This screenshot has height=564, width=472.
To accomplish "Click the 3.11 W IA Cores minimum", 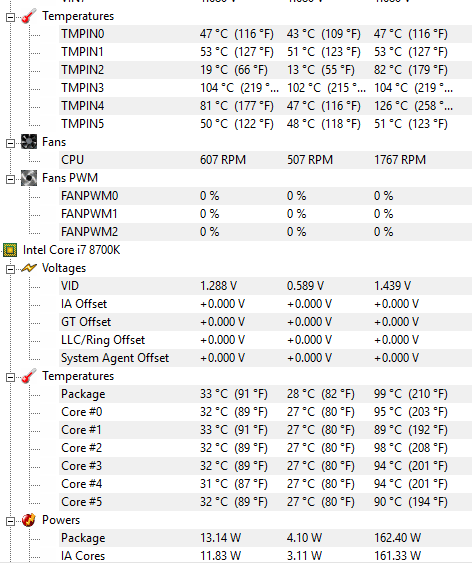I will pyautogui.click(x=304, y=556).
